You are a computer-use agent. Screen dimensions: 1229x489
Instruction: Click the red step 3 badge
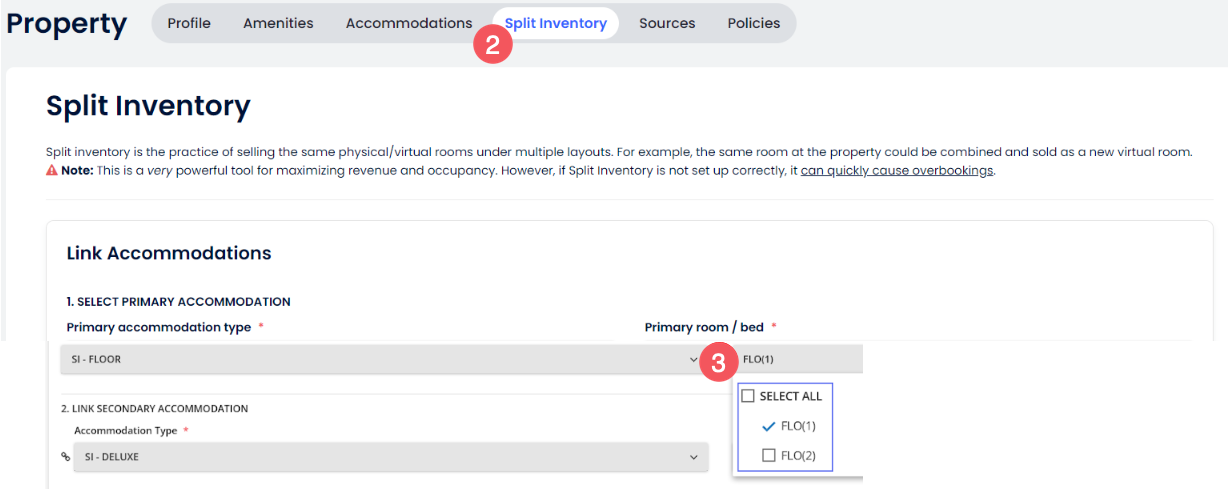click(717, 362)
